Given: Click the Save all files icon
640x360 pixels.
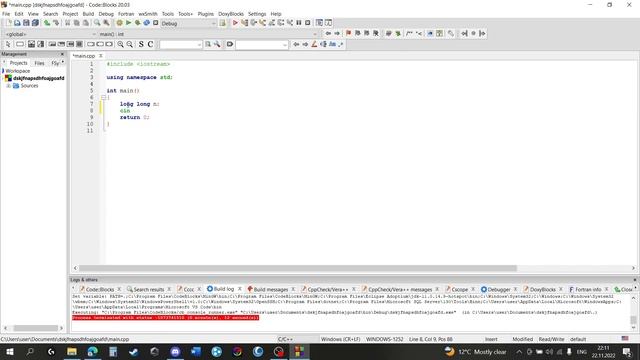Looking at the screenshot, I should [x=35, y=23].
